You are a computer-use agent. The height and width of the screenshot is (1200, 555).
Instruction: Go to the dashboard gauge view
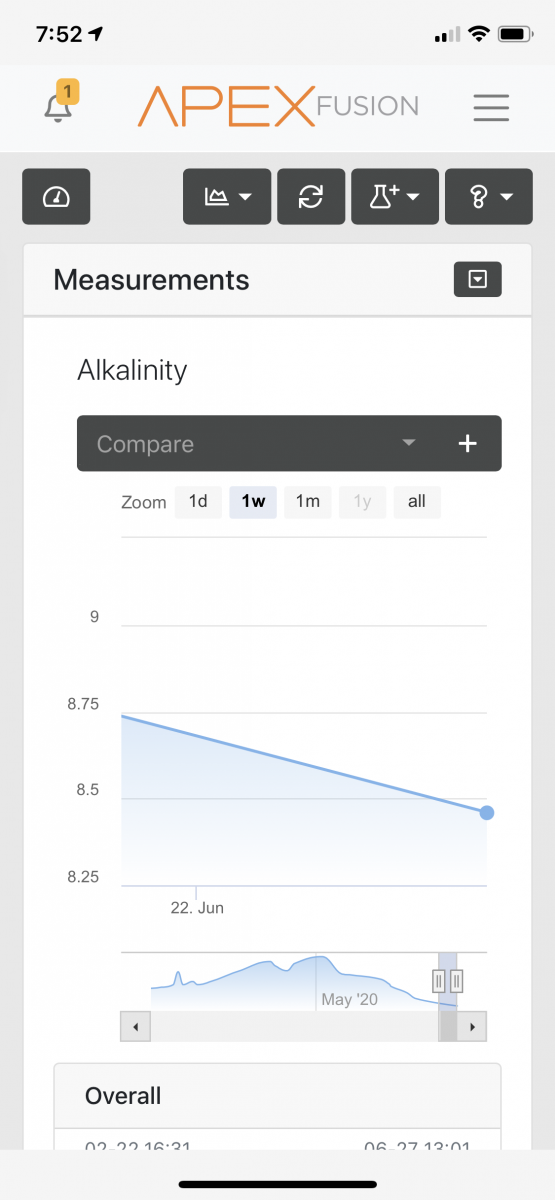tap(56, 196)
